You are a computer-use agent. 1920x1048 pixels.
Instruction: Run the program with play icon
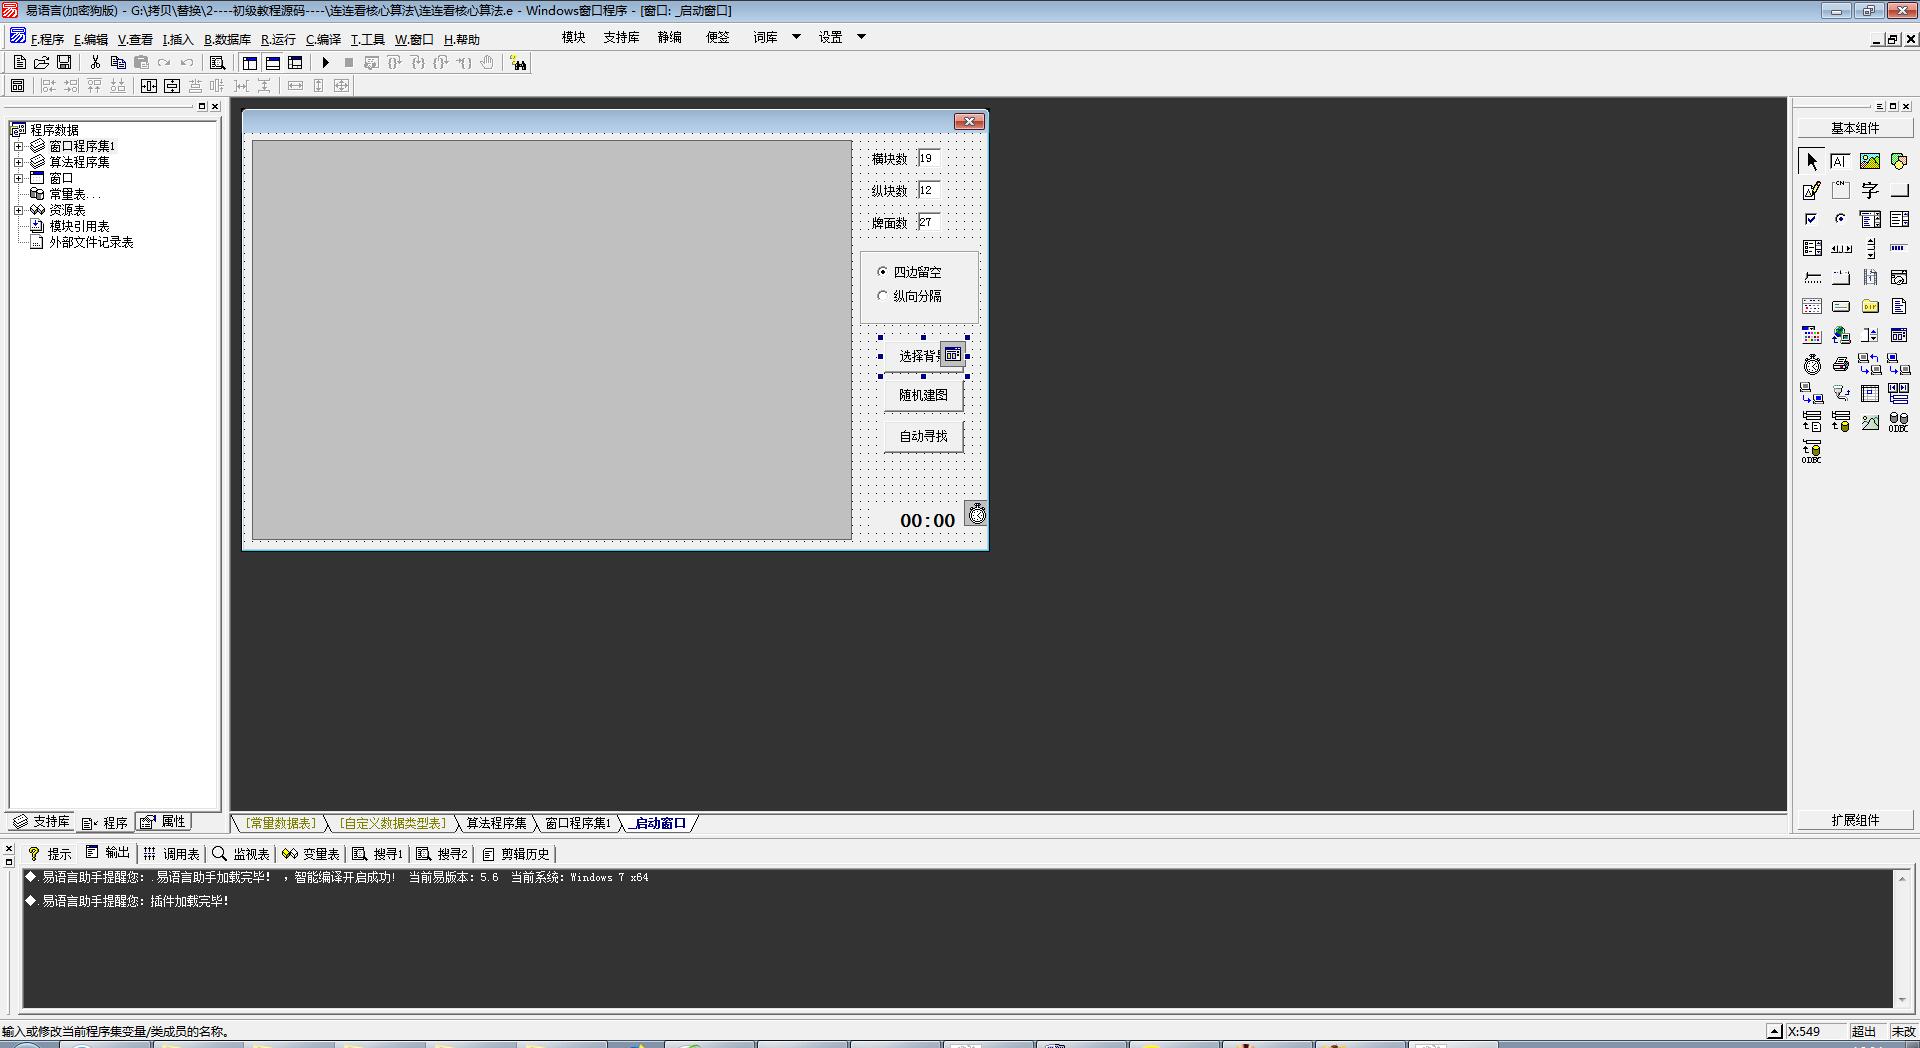[x=325, y=62]
